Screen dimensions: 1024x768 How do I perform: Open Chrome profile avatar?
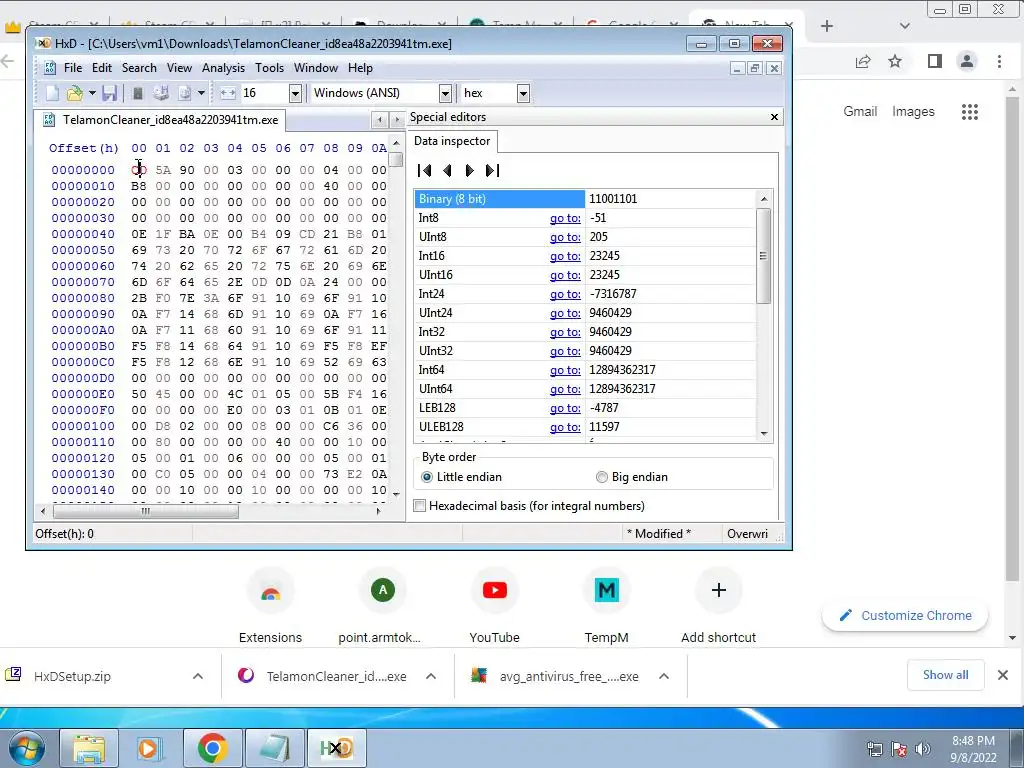click(x=967, y=61)
